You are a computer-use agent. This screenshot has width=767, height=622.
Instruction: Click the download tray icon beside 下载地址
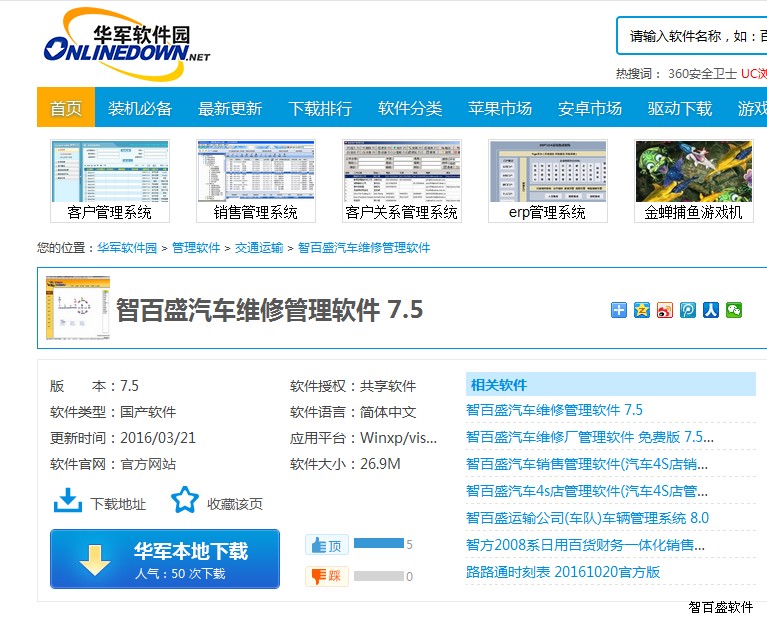[x=68, y=500]
